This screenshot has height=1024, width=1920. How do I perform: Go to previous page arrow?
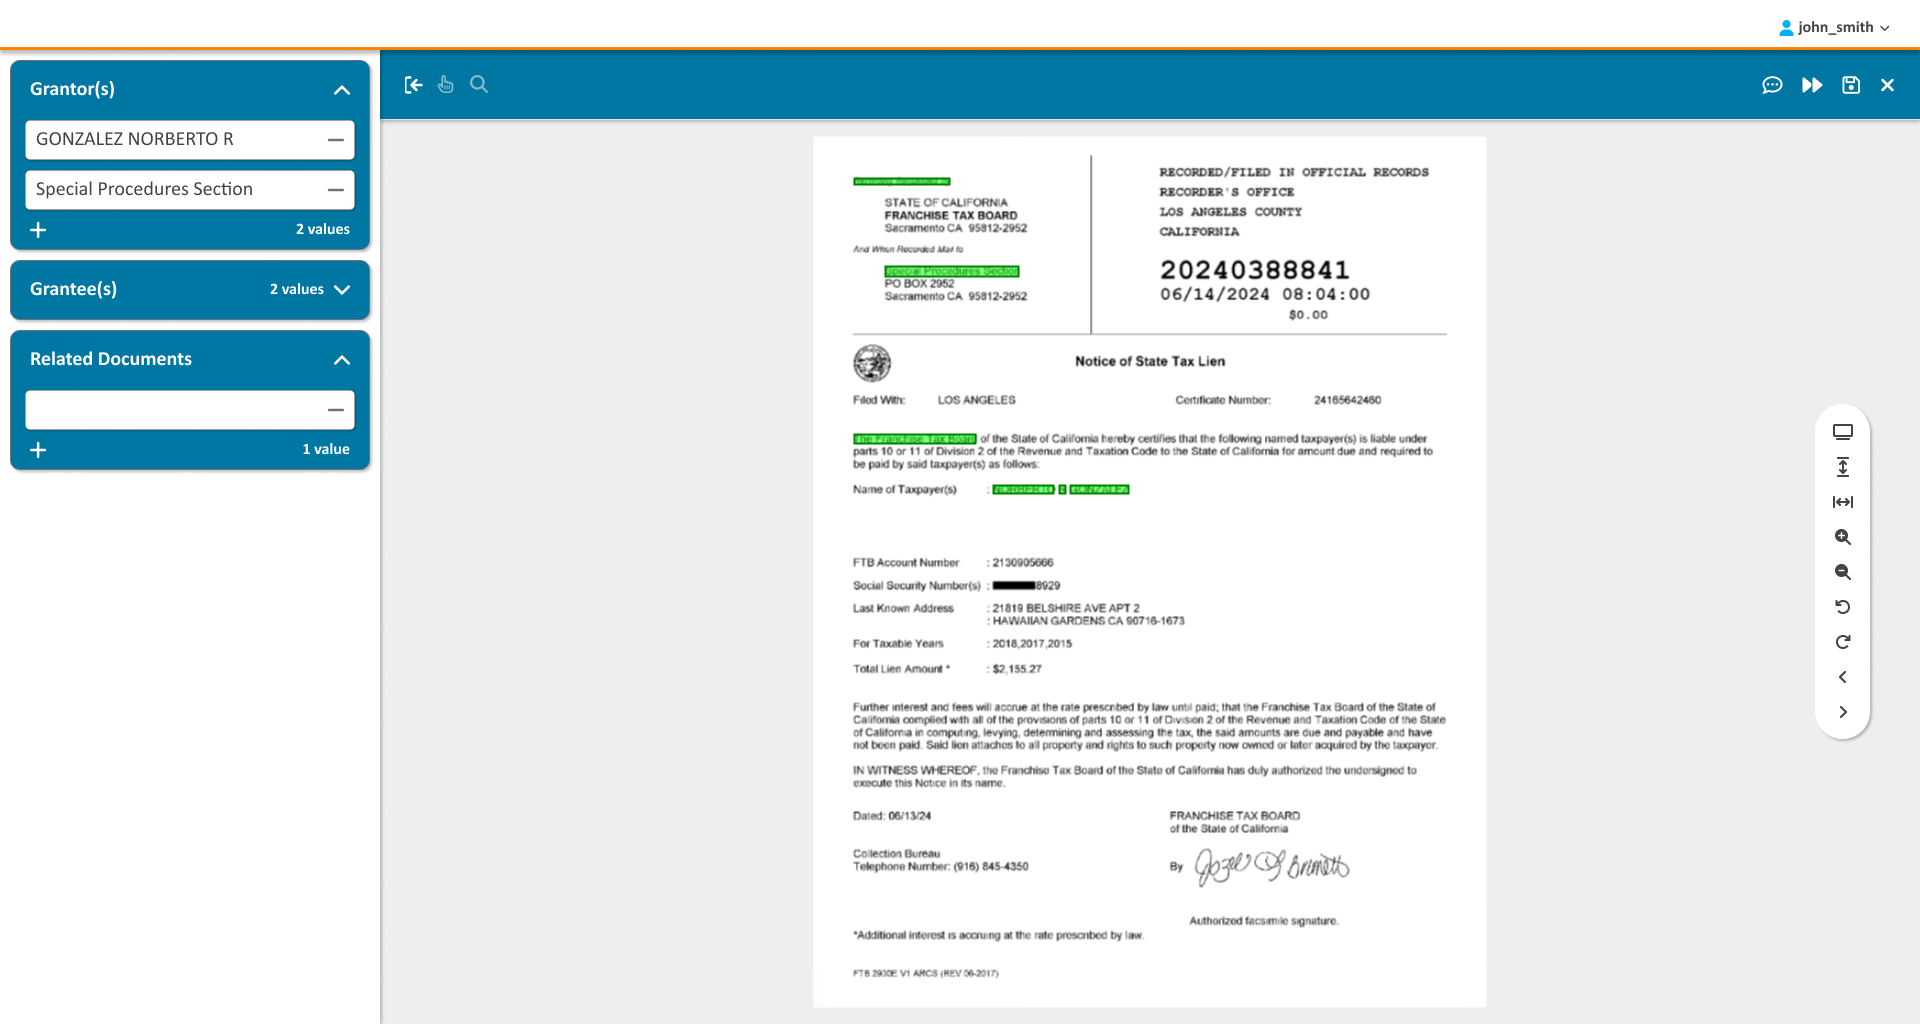pyautogui.click(x=1843, y=677)
